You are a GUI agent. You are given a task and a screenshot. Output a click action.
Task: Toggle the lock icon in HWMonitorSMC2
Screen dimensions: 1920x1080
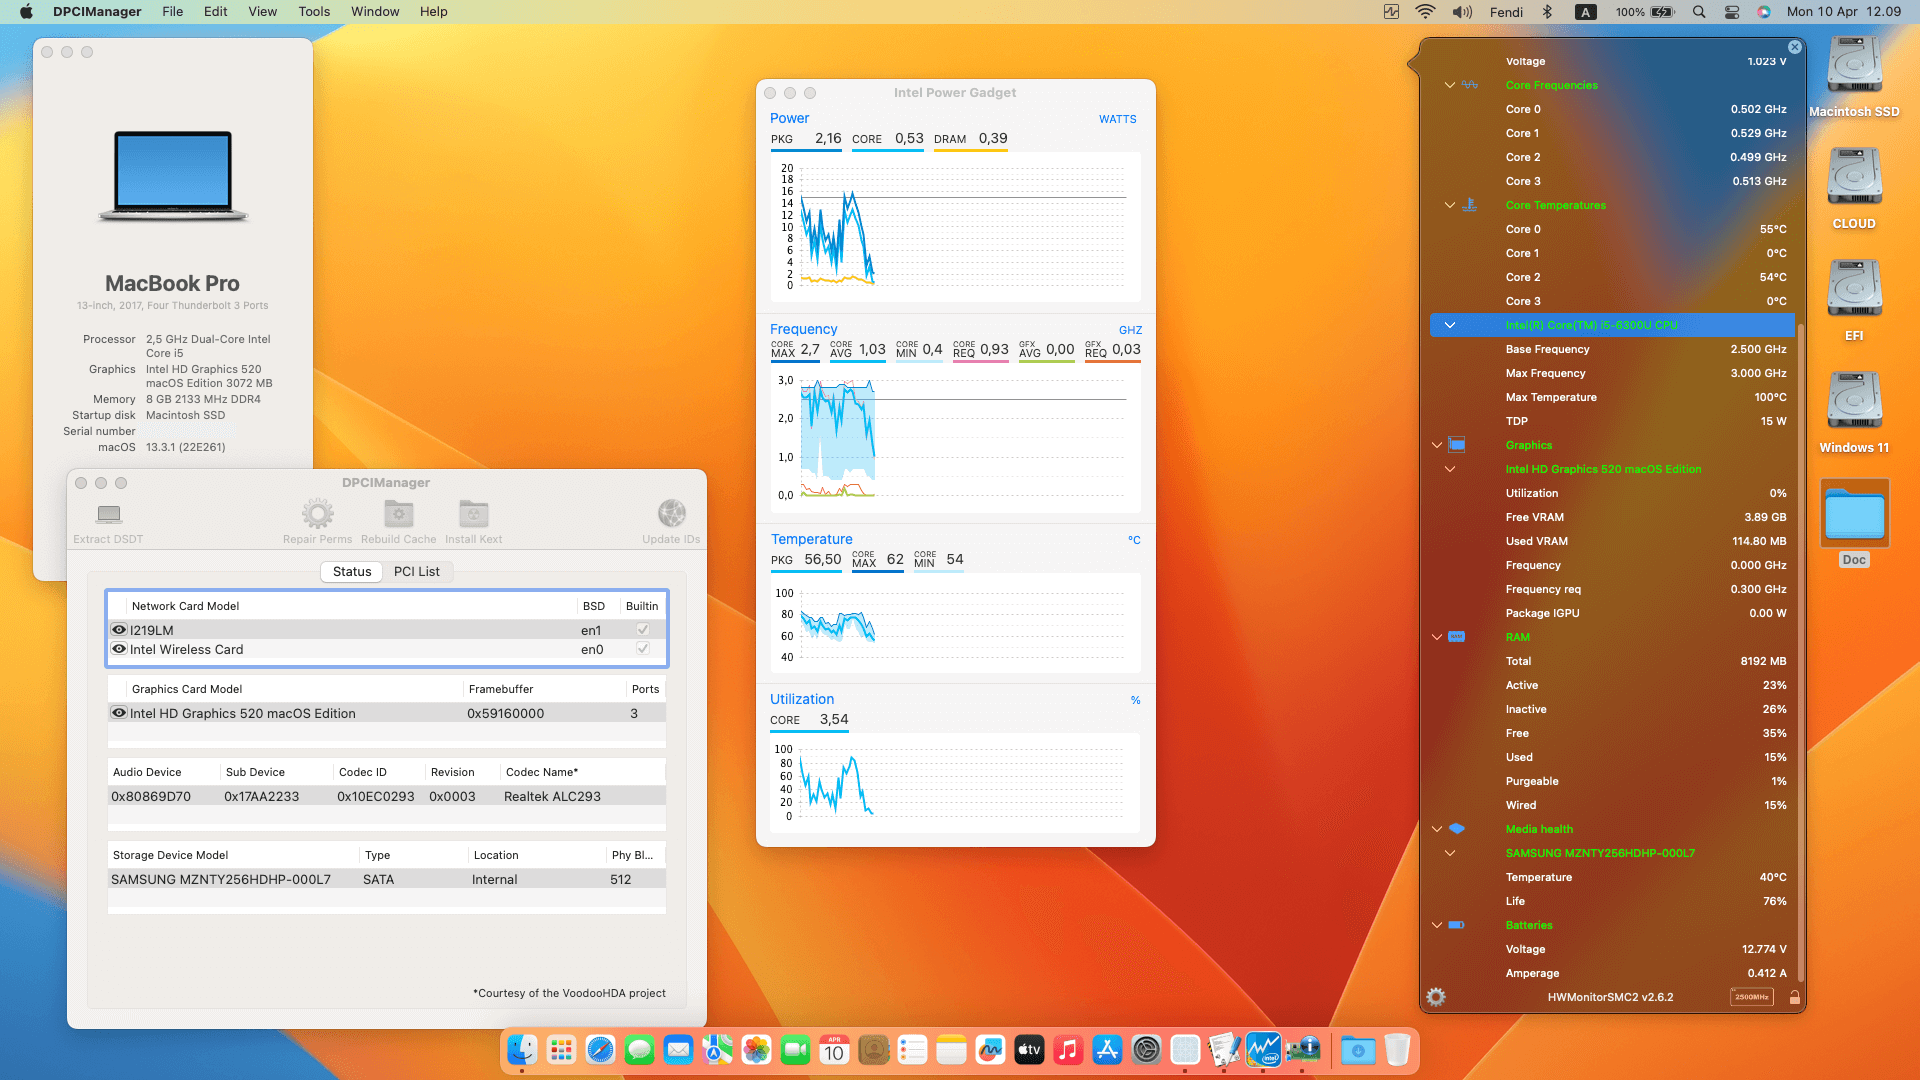1794,997
